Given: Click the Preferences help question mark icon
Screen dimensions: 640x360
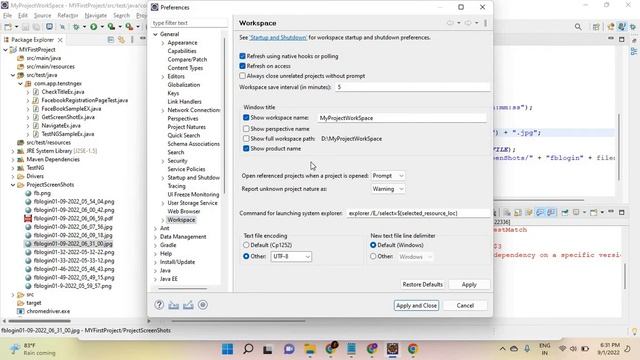Looking at the screenshot, I should [159, 305].
